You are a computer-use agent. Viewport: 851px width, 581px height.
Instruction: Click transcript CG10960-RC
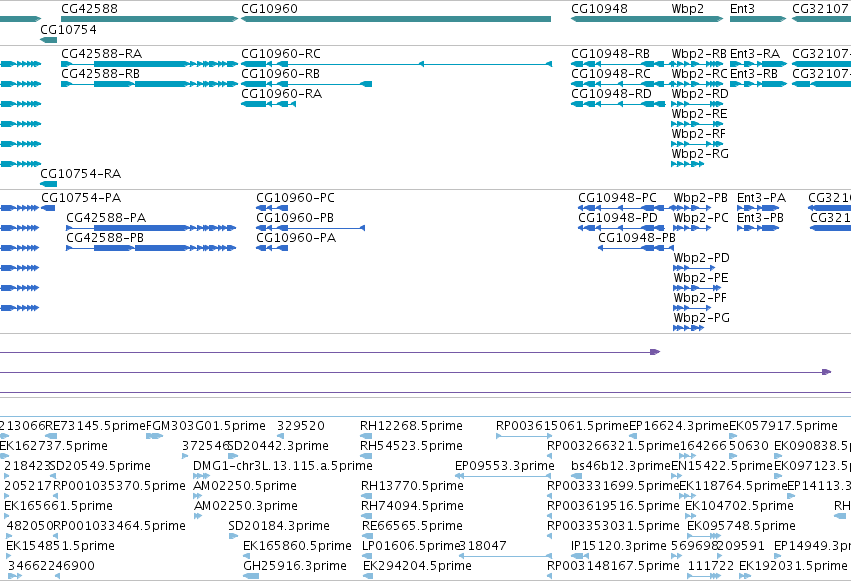pos(396,64)
